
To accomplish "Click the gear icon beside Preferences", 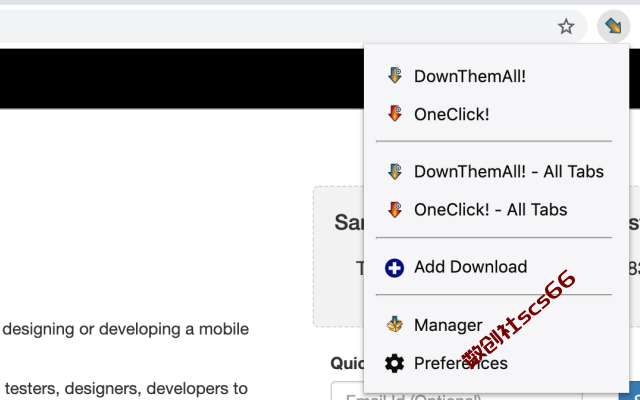I will tap(394, 363).
